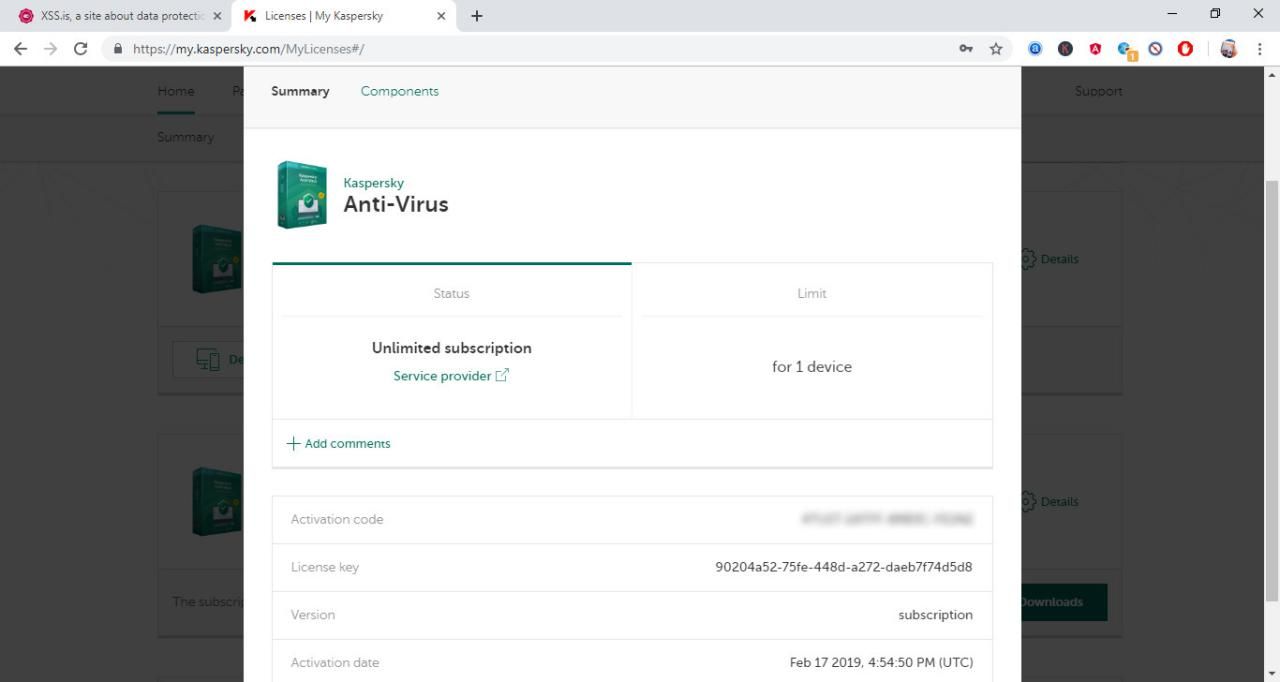Reload the Kaspersky page
This screenshot has width=1280, height=682.
coord(81,48)
